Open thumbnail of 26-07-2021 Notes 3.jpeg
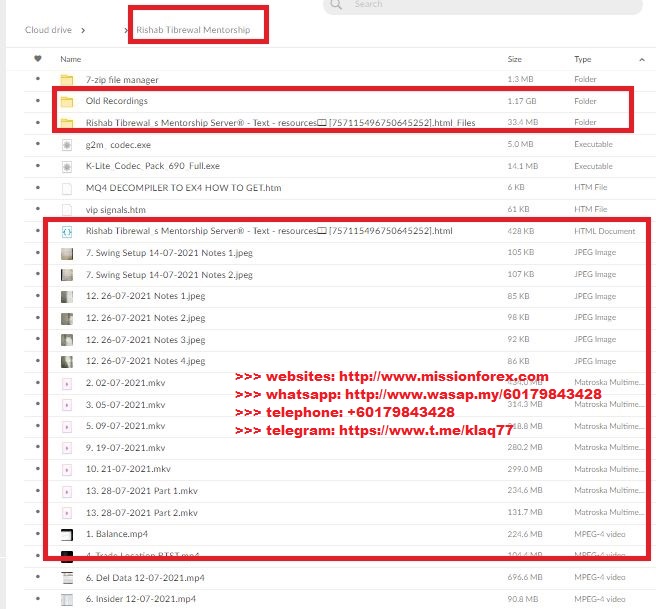 [x=67, y=340]
